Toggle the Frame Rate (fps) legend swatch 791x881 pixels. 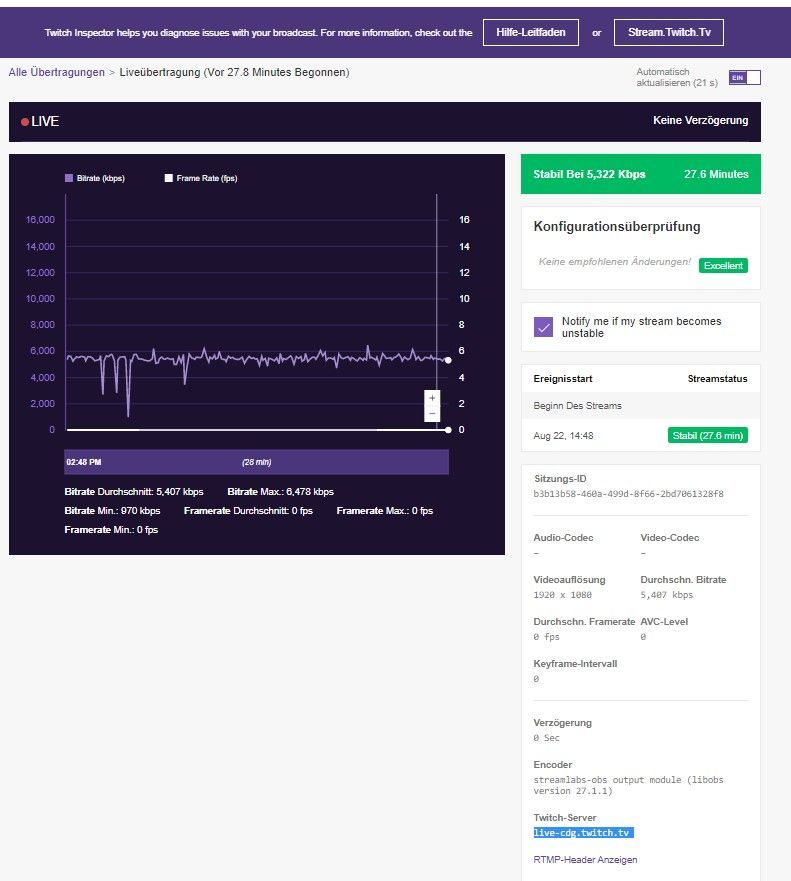(x=169, y=178)
